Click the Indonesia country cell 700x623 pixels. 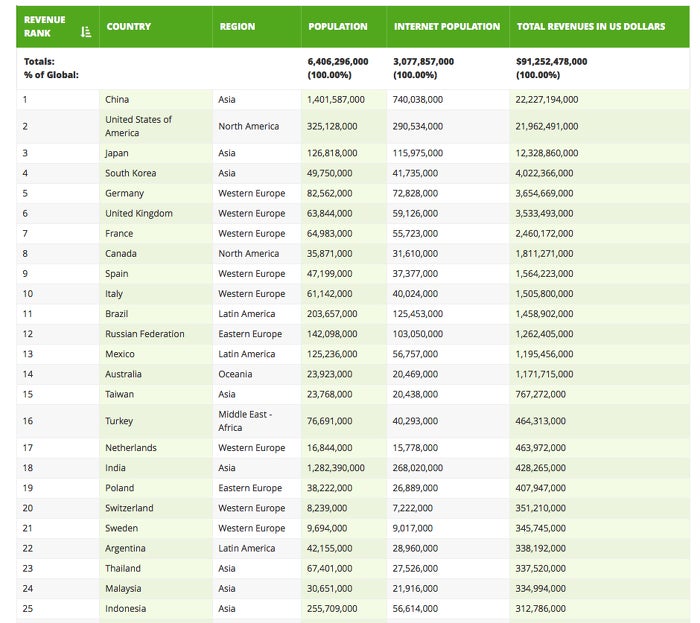pyautogui.click(x=126, y=608)
